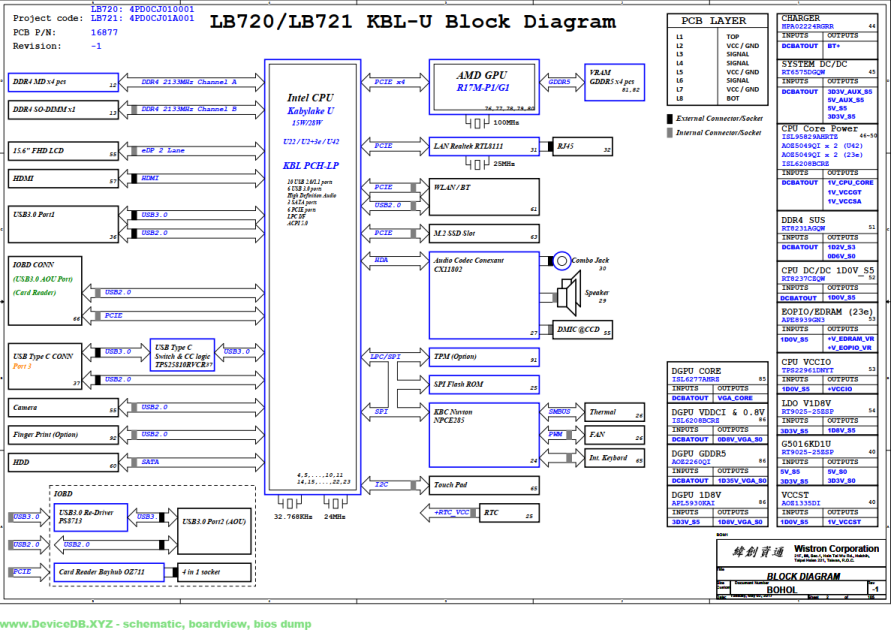
Task: Click the Intel CPU Kabylake U label
Action: pyautogui.click(x=311, y=104)
